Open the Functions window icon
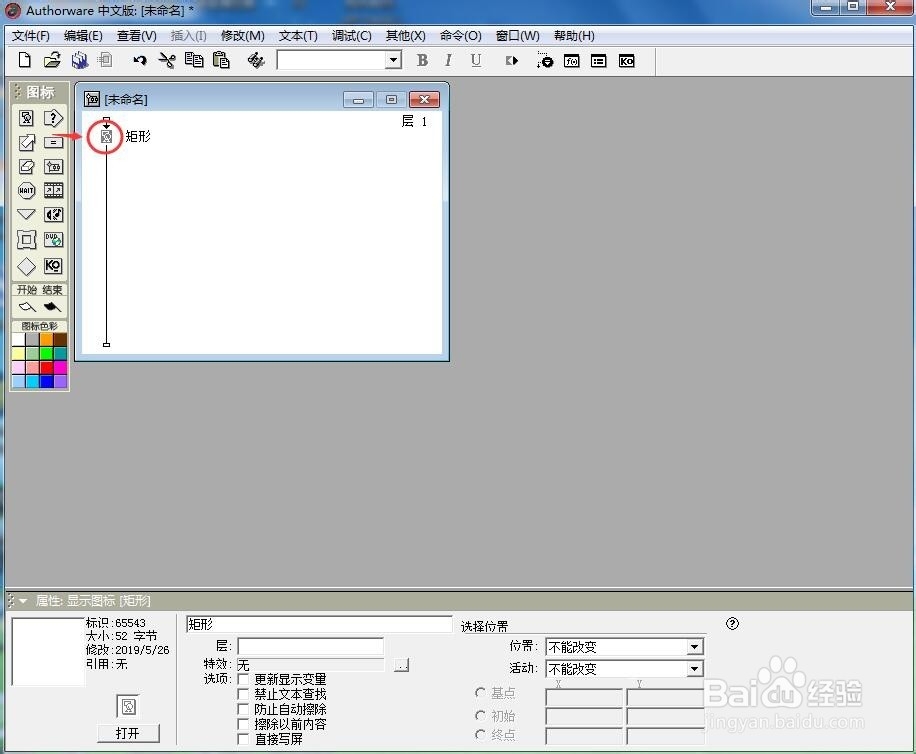 tap(572, 61)
